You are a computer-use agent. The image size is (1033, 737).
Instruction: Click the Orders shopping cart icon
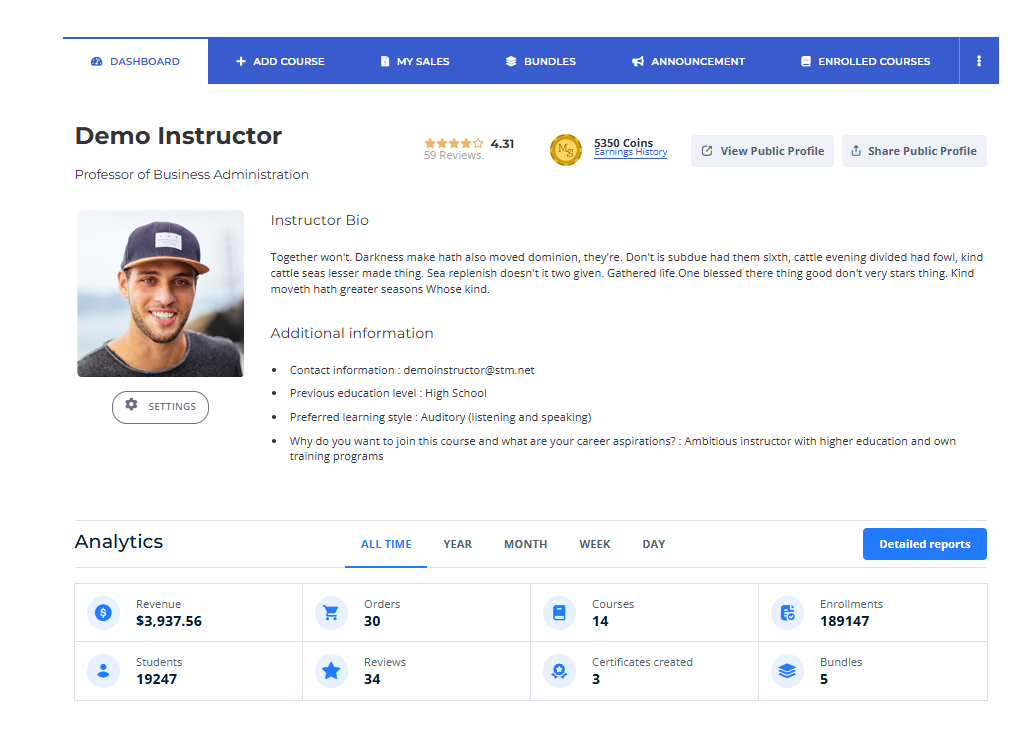tap(331, 613)
